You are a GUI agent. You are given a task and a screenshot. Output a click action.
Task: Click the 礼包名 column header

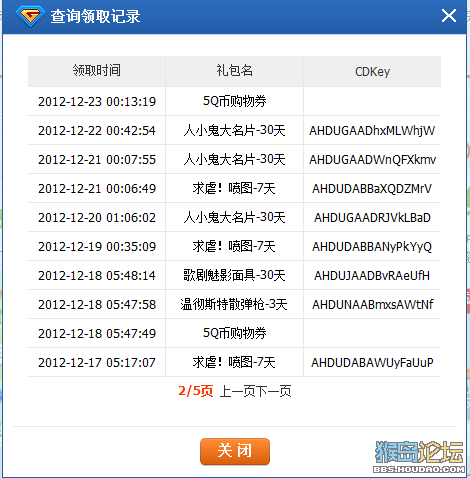coord(234,71)
